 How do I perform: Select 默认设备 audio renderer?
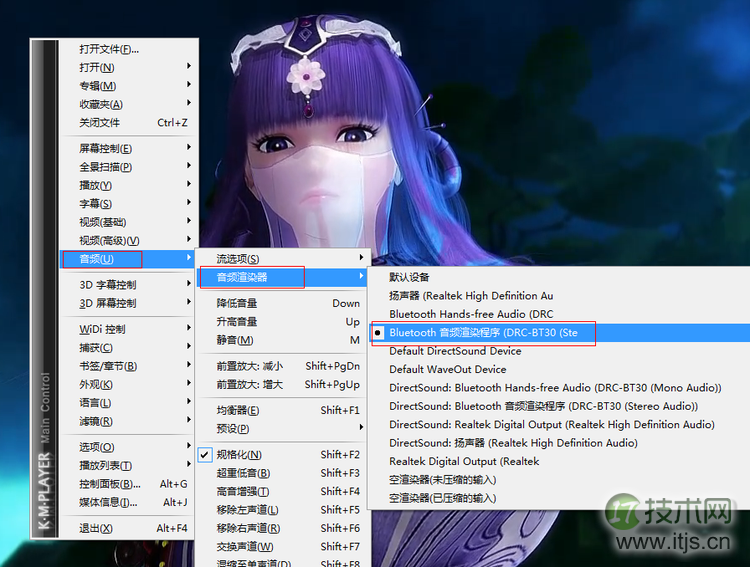pos(560,277)
